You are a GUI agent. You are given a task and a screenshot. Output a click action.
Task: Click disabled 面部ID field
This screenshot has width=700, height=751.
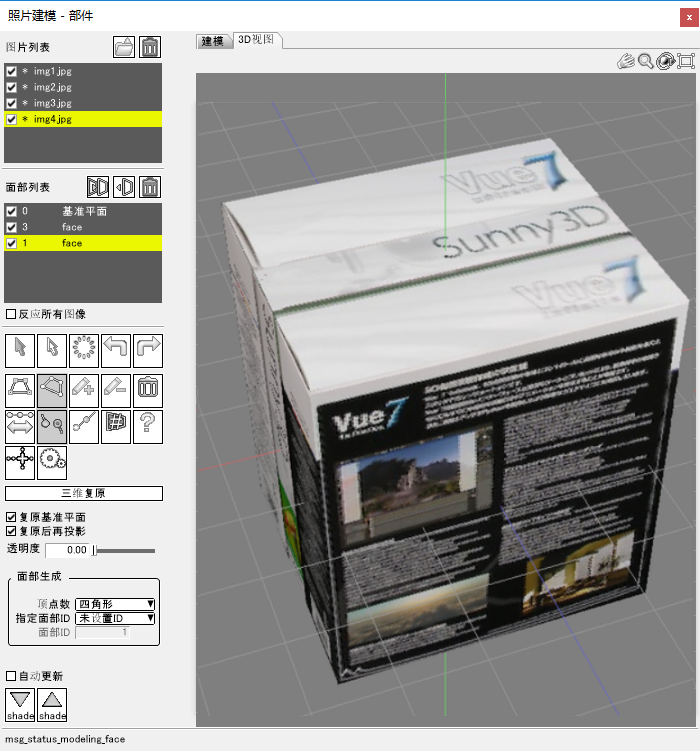pyautogui.click(x=102, y=632)
